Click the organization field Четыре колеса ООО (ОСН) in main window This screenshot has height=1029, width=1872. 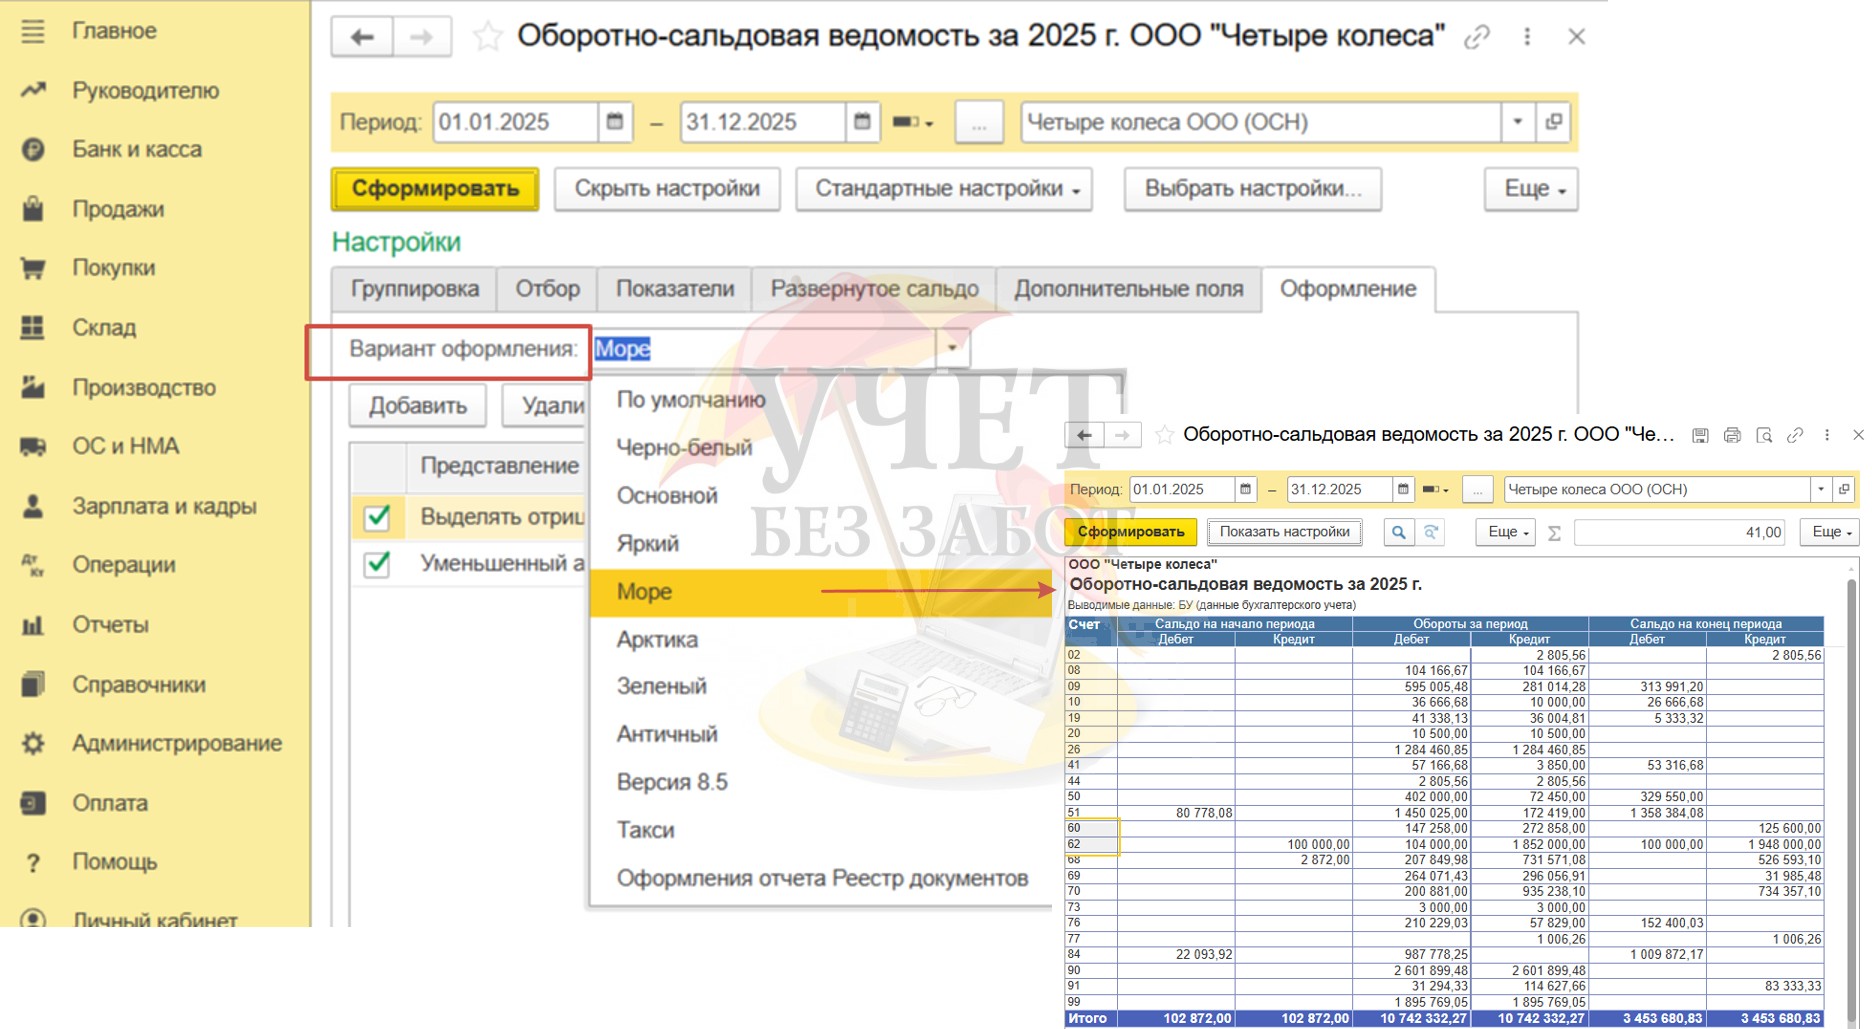point(1261,122)
